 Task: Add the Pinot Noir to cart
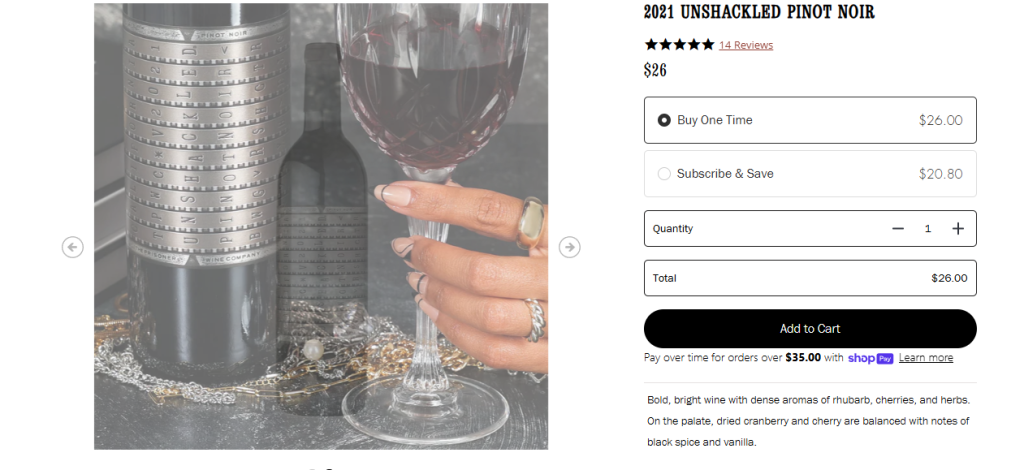(810, 328)
